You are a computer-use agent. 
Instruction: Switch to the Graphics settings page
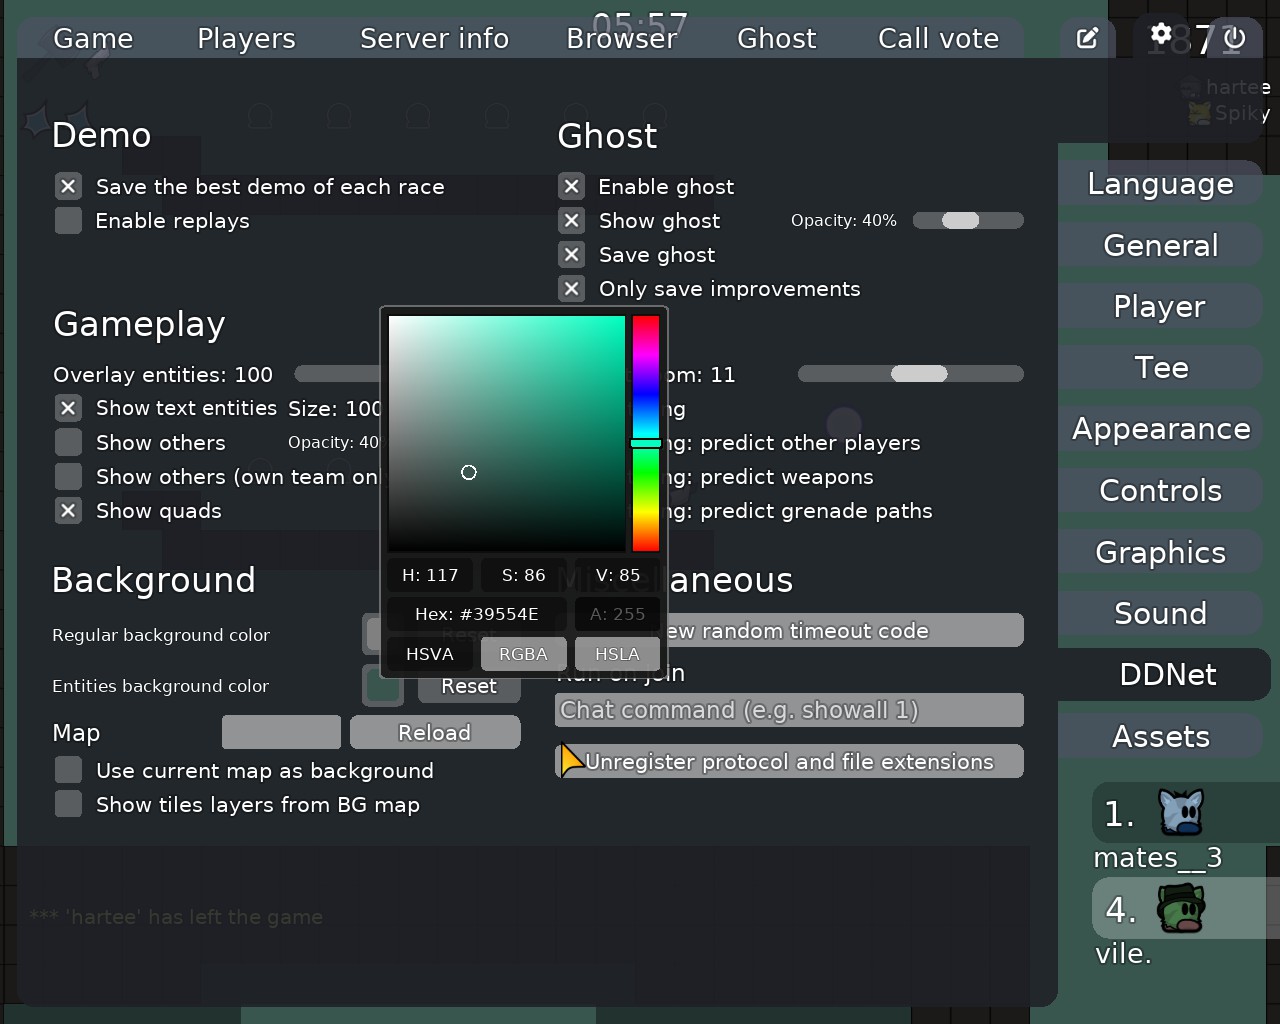coord(1160,552)
